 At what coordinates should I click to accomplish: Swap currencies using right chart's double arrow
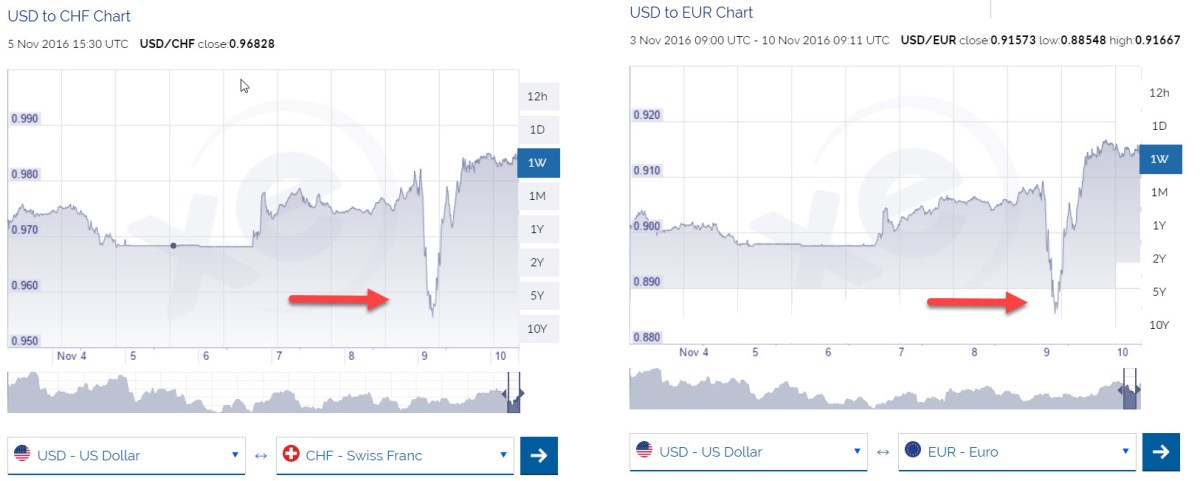tap(883, 452)
